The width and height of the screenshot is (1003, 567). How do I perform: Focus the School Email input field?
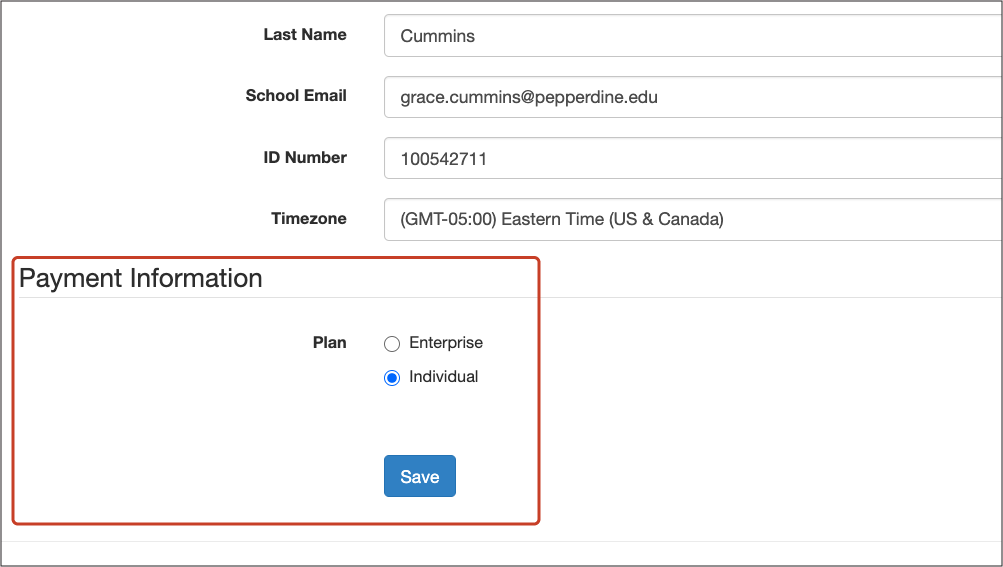pyautogui.click(x=693, y=97)
